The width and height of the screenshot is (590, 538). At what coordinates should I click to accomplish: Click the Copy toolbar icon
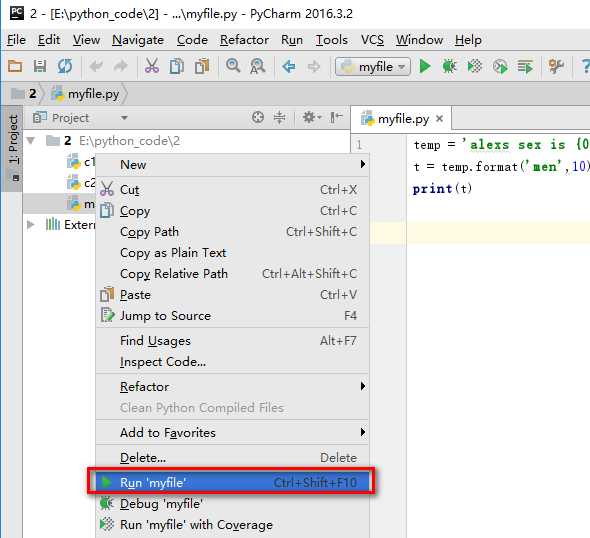click(x=176, y=67)
